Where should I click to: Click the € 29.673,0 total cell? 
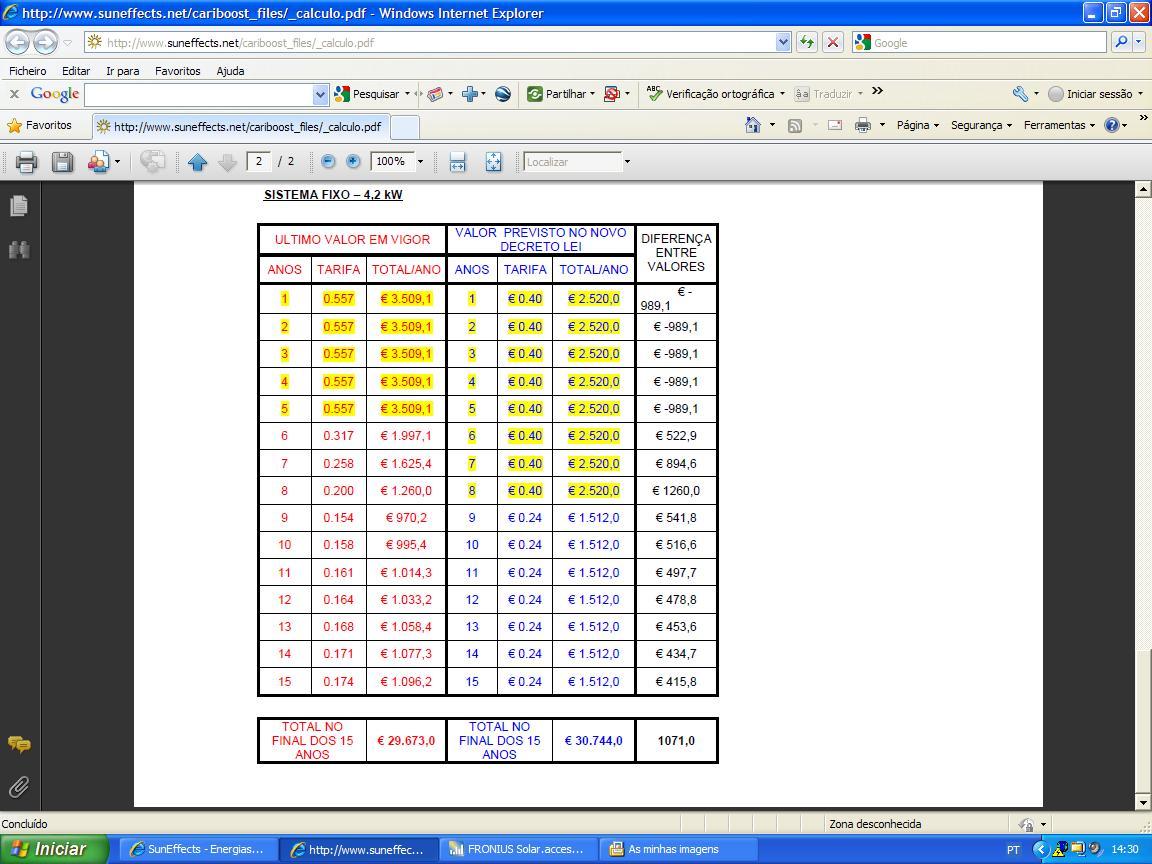(x=406, y=741)
